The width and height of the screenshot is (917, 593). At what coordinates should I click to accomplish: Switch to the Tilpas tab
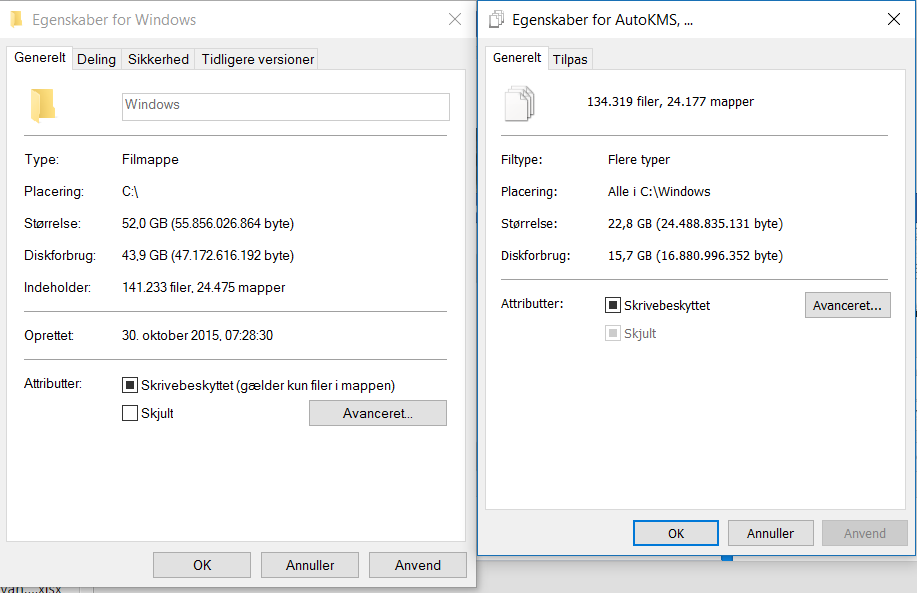point(570,59)
